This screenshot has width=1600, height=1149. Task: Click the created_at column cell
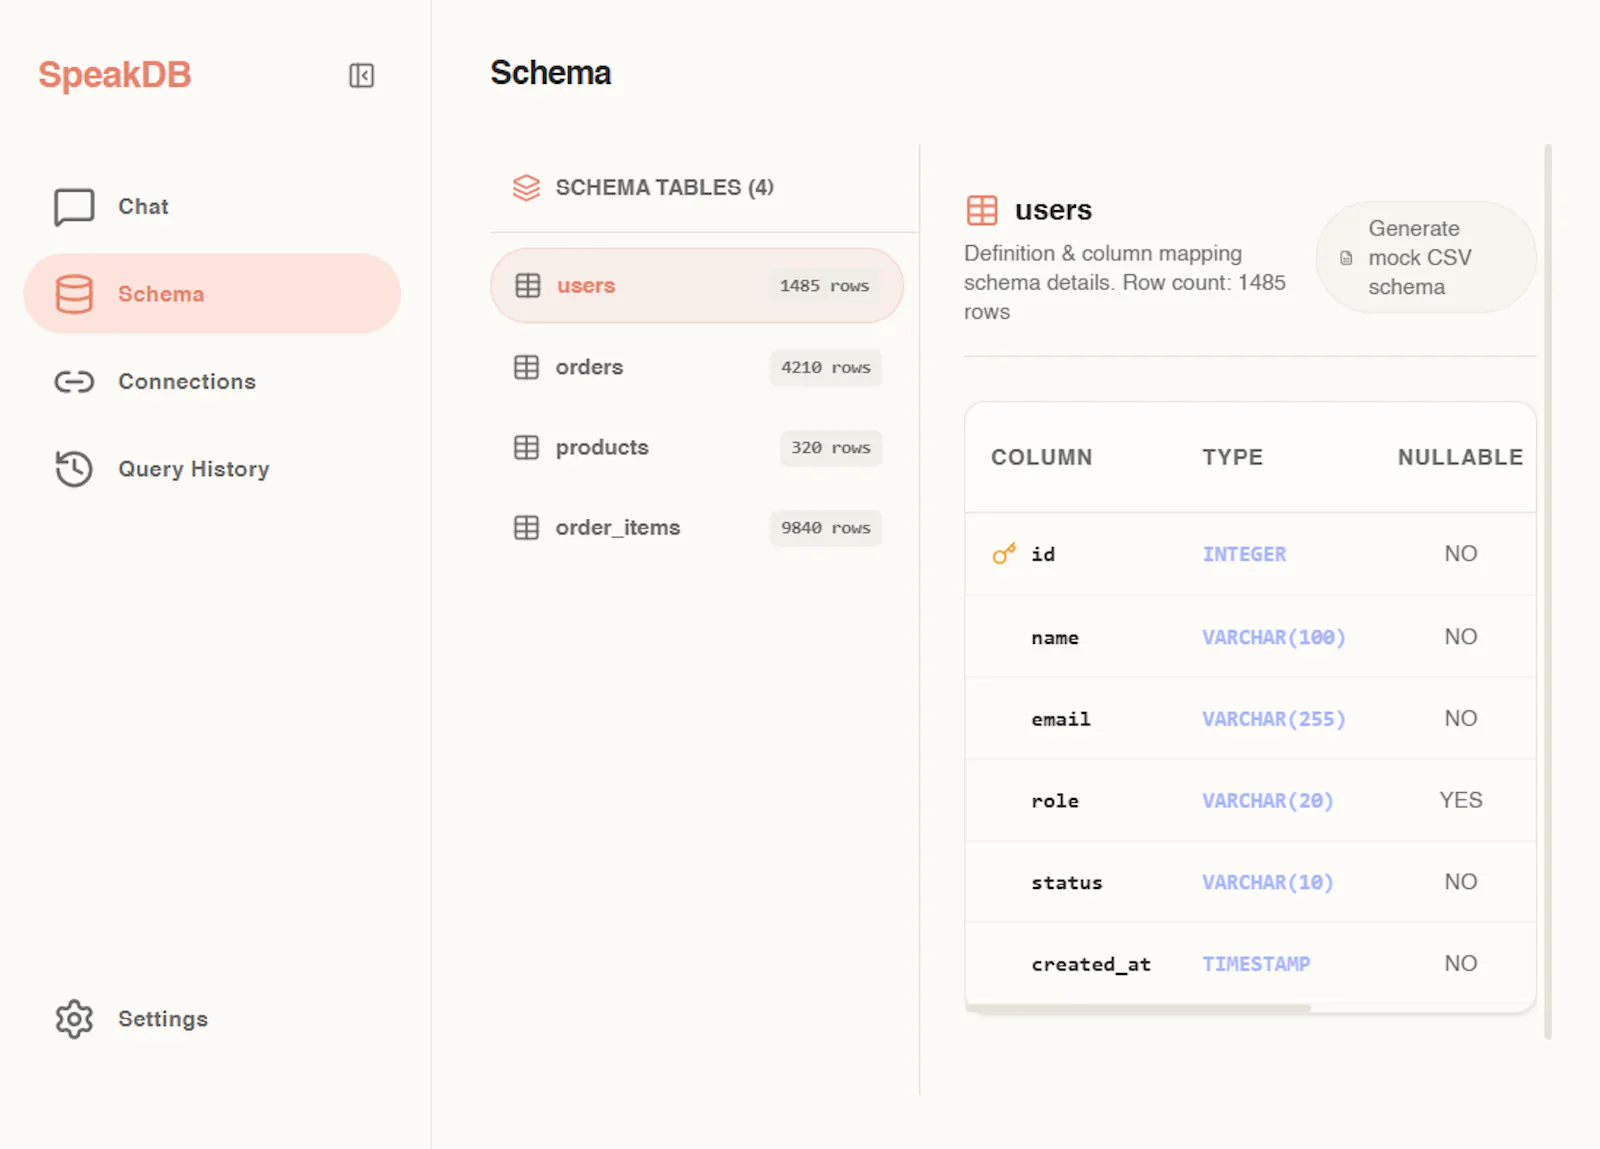click(x=1091, y=964)
